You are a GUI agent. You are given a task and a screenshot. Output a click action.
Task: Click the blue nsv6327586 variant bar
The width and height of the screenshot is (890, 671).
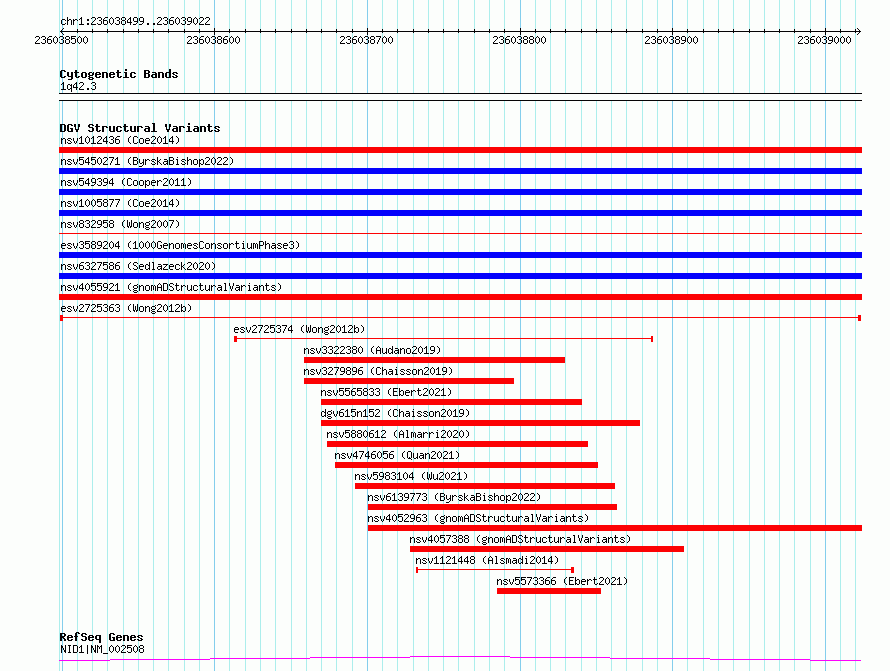(x=460, y=276)
